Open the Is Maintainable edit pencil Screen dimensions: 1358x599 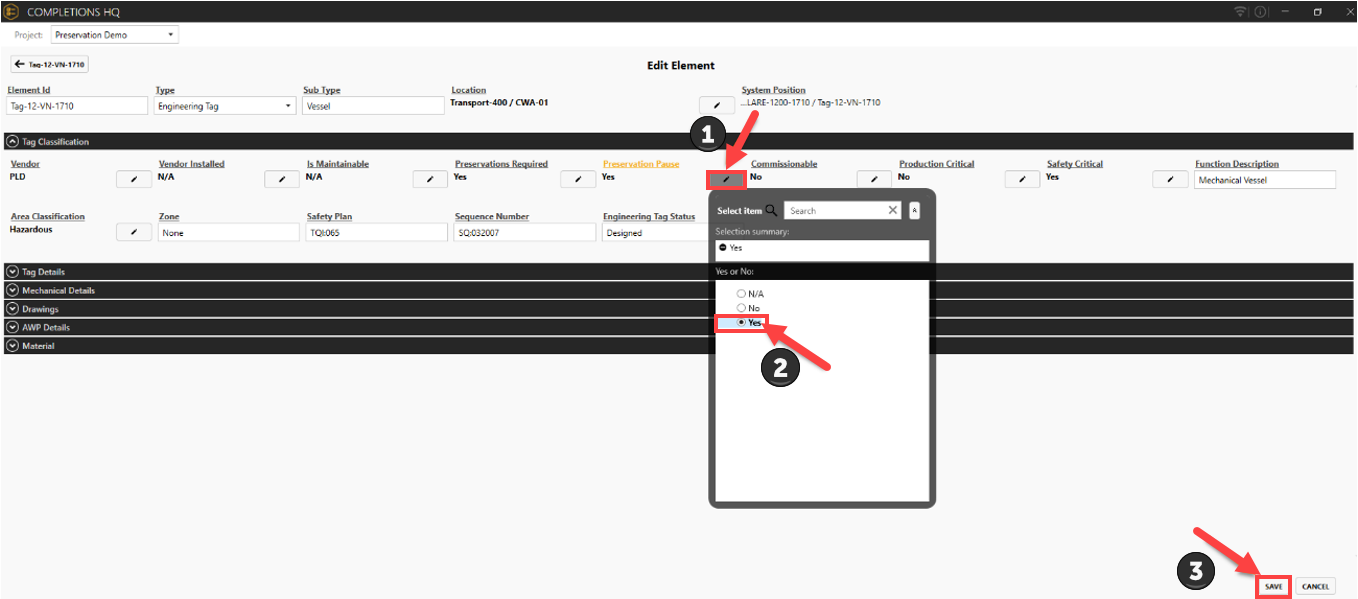click(430, 179)
